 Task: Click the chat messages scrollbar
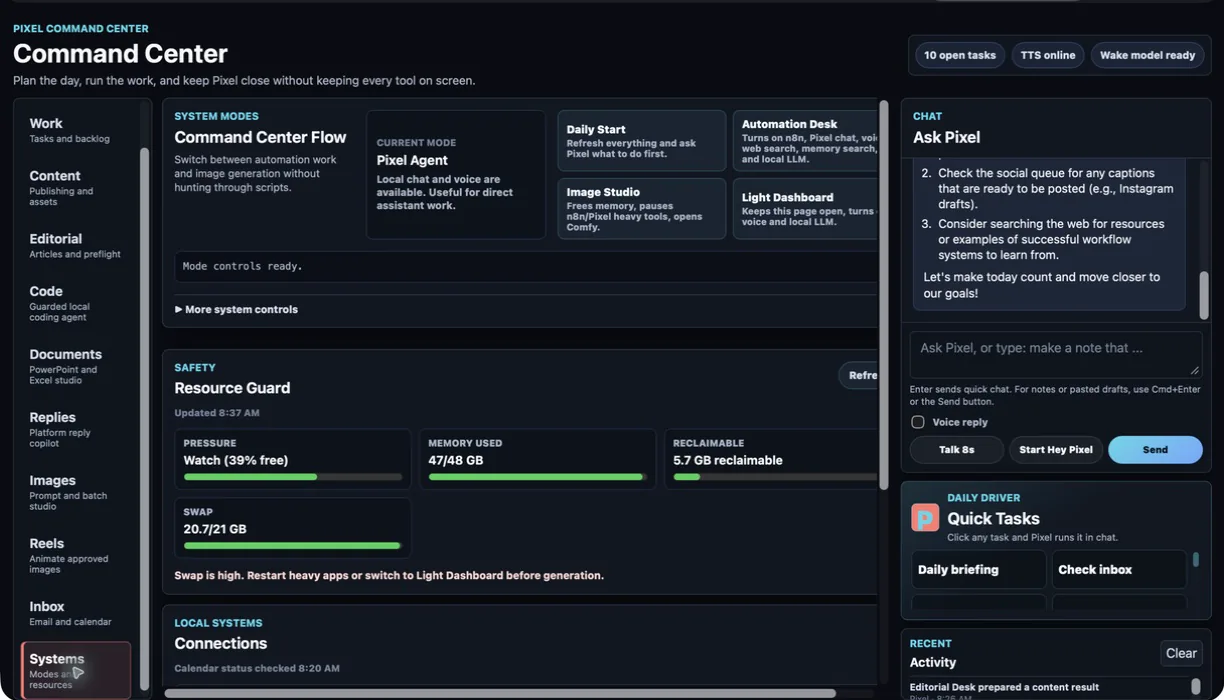[x=1203, y=295]
